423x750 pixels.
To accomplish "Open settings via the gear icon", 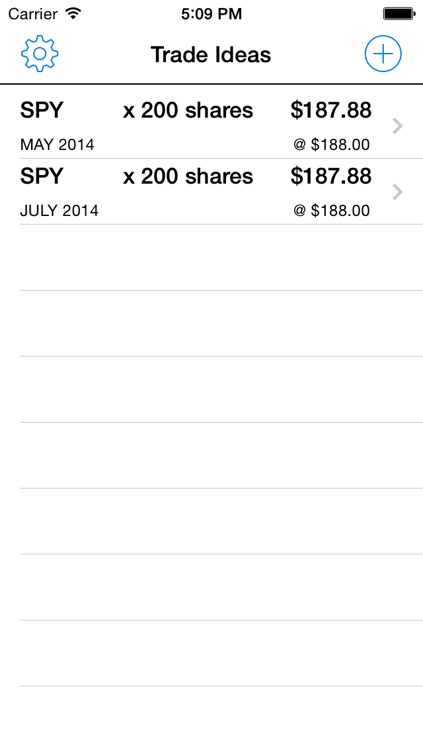I will tap(39, 54).
